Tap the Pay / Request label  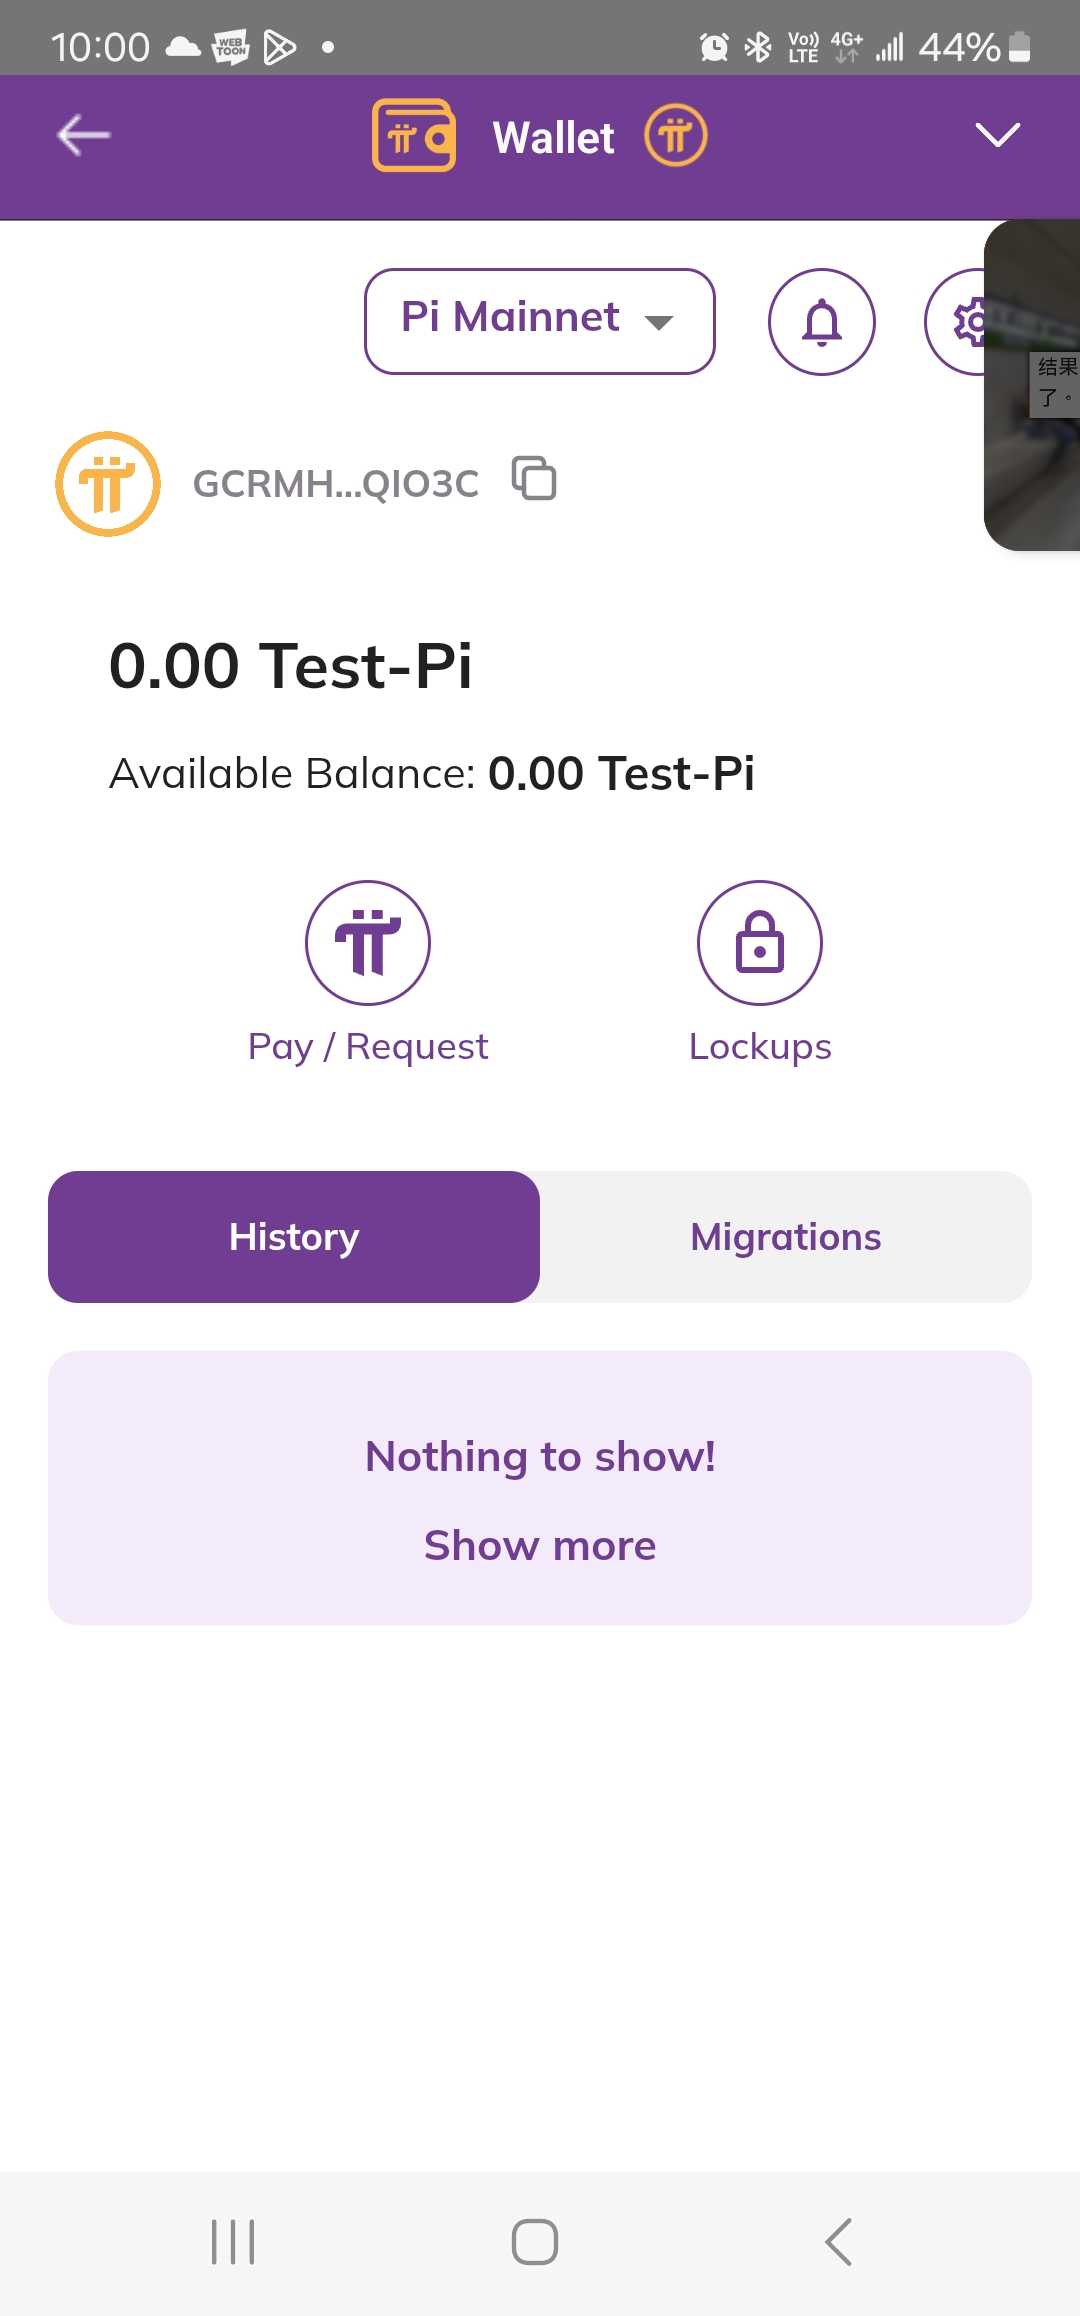coord(368,1047)
